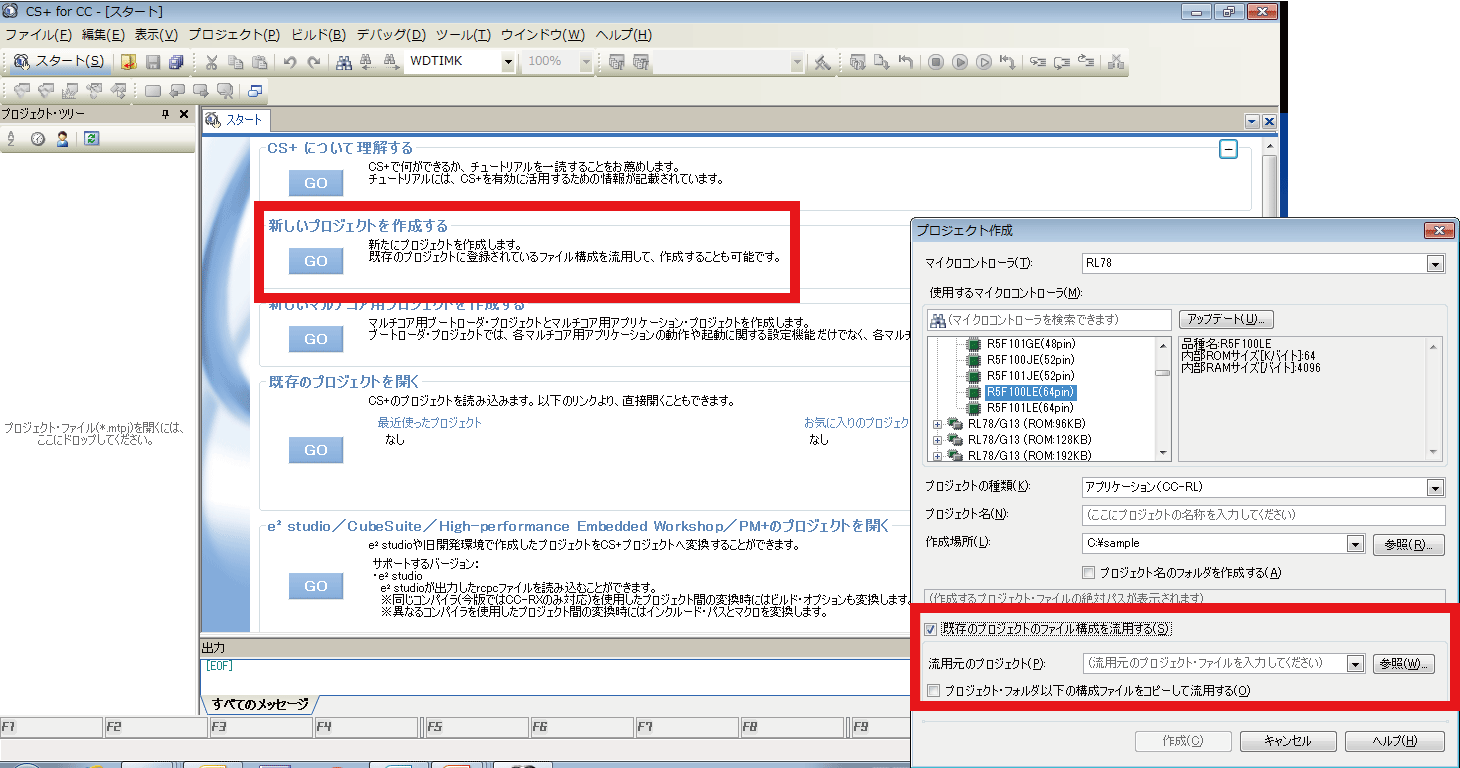The height and width of the screenshot is (768, 1460).
Task: Click GO under 新しいプロジェクトを作成する
Action: (316, 261)
